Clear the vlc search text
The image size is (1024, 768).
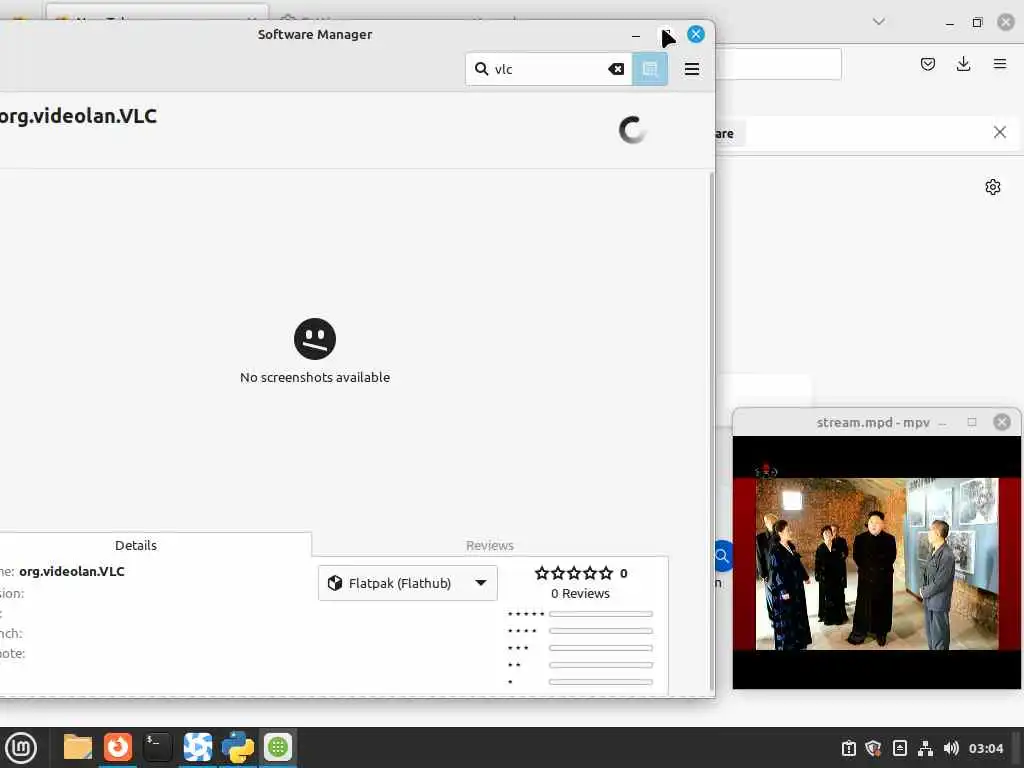click(616, 69)
